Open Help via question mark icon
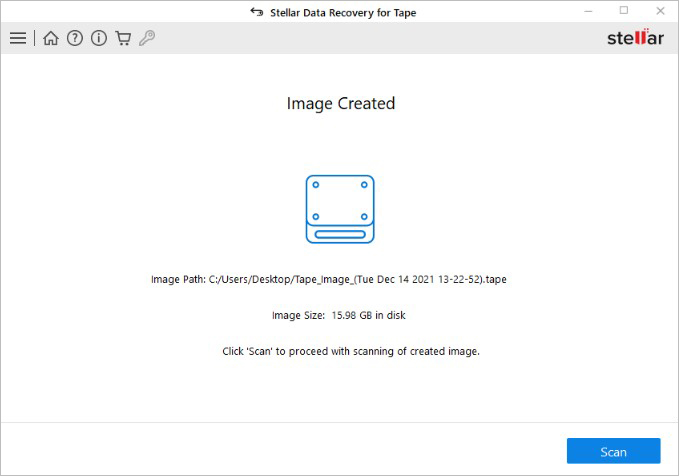Image resolution: width=679 pixels, height=476 pixels. coord(75,39)
